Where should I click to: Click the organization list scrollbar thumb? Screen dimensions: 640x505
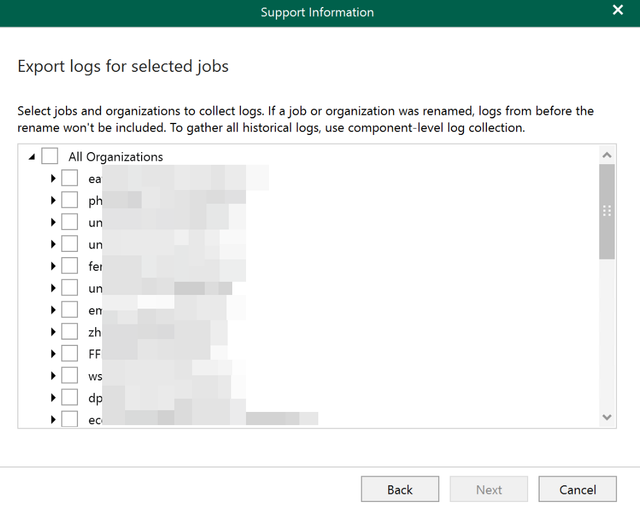(x=607, y=211)
